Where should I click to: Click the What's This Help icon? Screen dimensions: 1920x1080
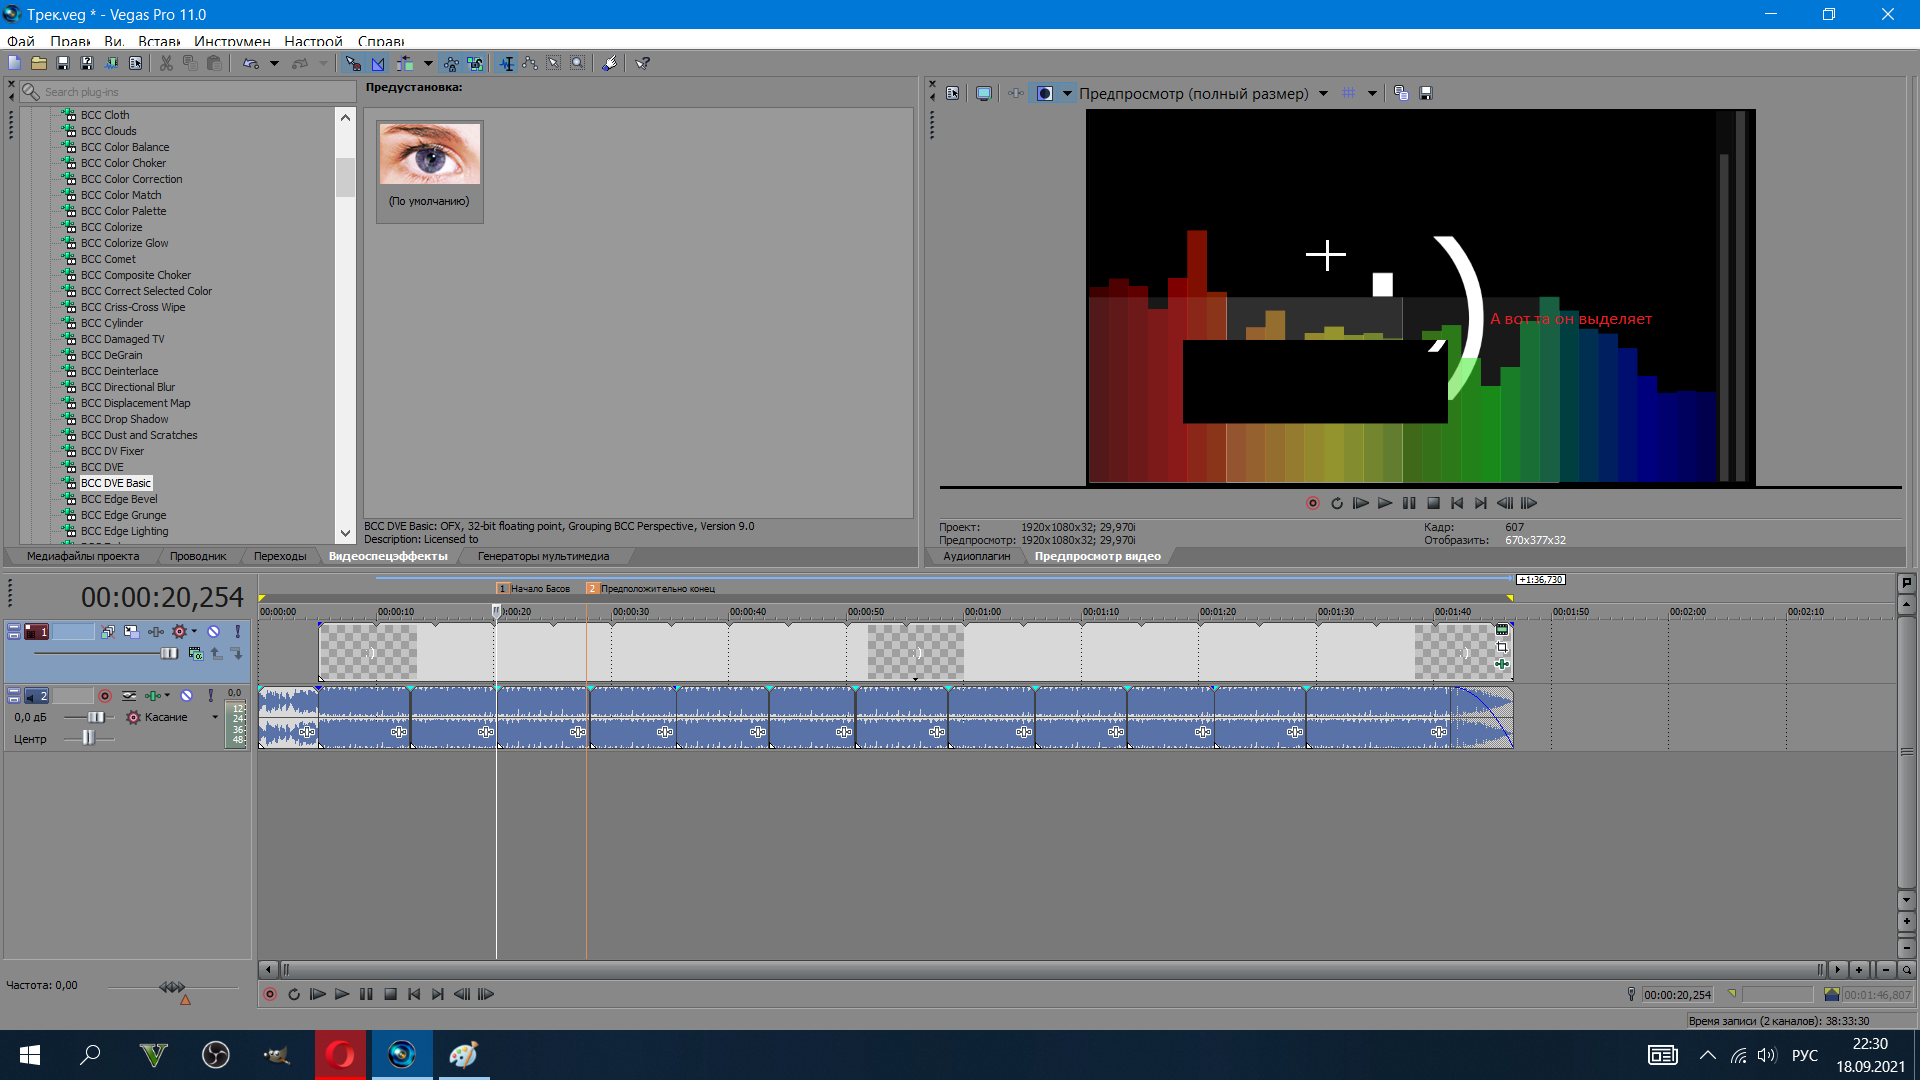point(643,63)
